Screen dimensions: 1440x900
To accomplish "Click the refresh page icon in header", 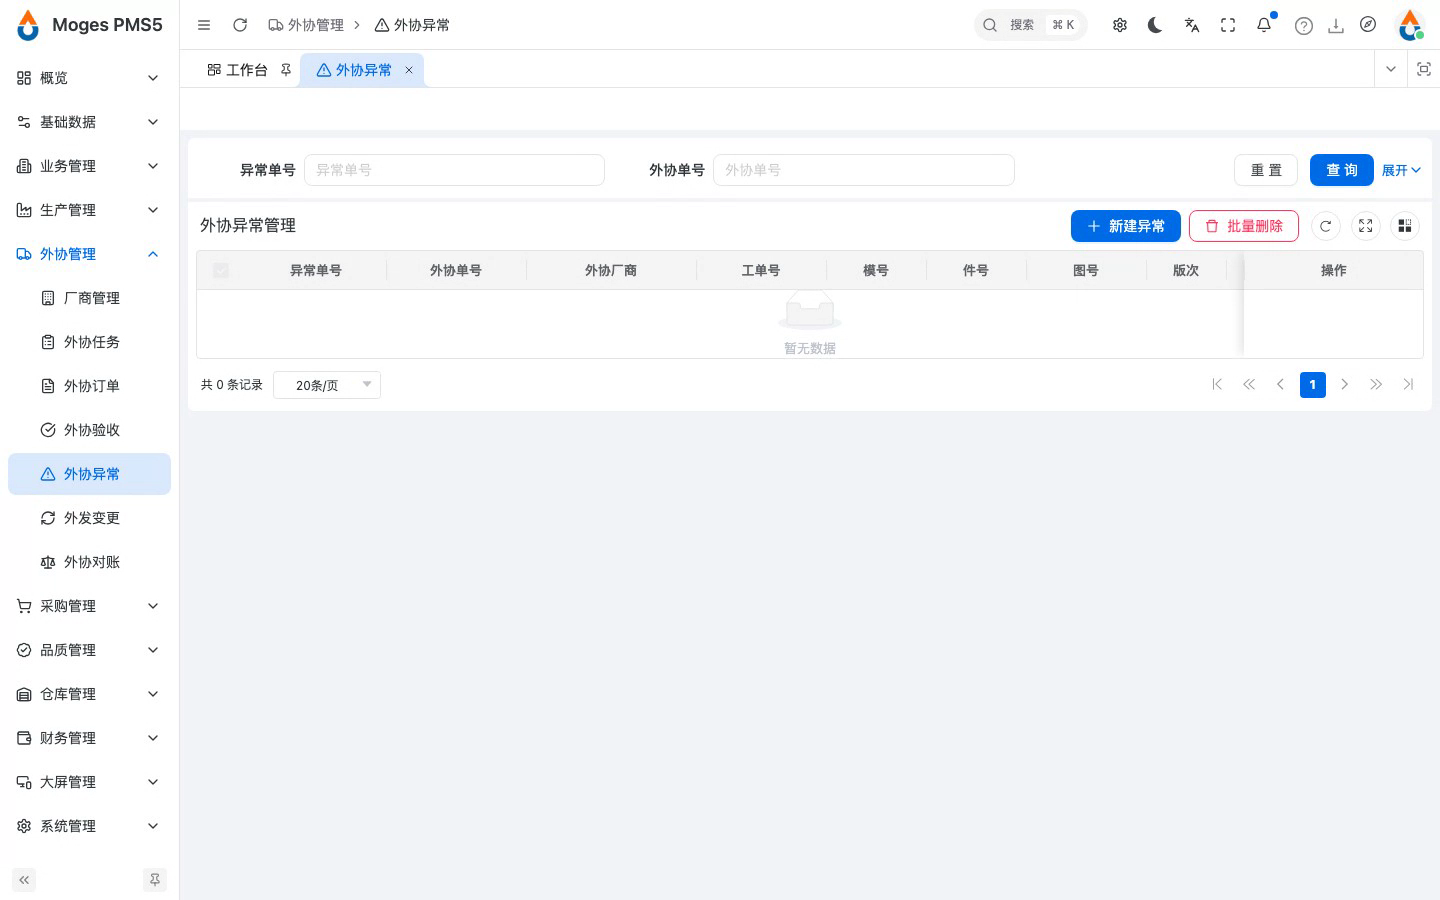I will pos(240,25).
